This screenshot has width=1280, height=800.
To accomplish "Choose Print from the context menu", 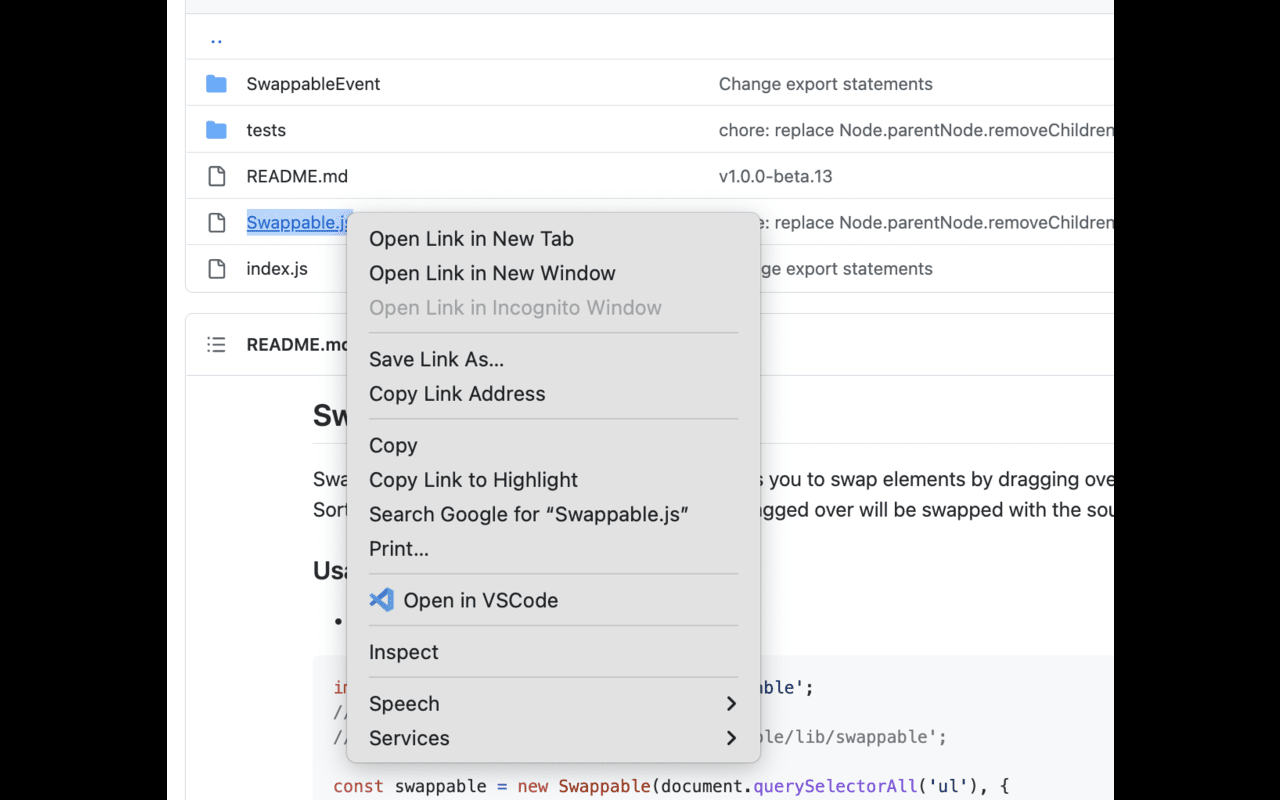I will pos(398,548).
